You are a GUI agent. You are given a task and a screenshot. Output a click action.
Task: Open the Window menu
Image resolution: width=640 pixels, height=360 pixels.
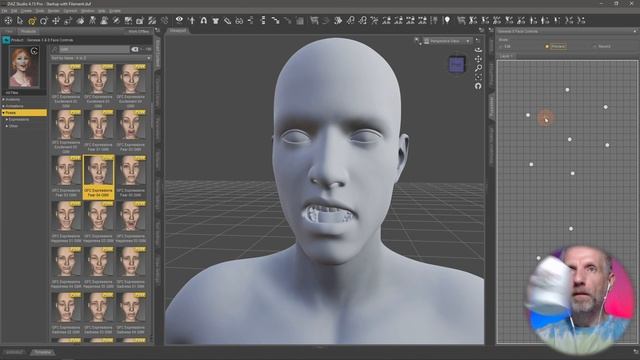click(x=87, y=11)
